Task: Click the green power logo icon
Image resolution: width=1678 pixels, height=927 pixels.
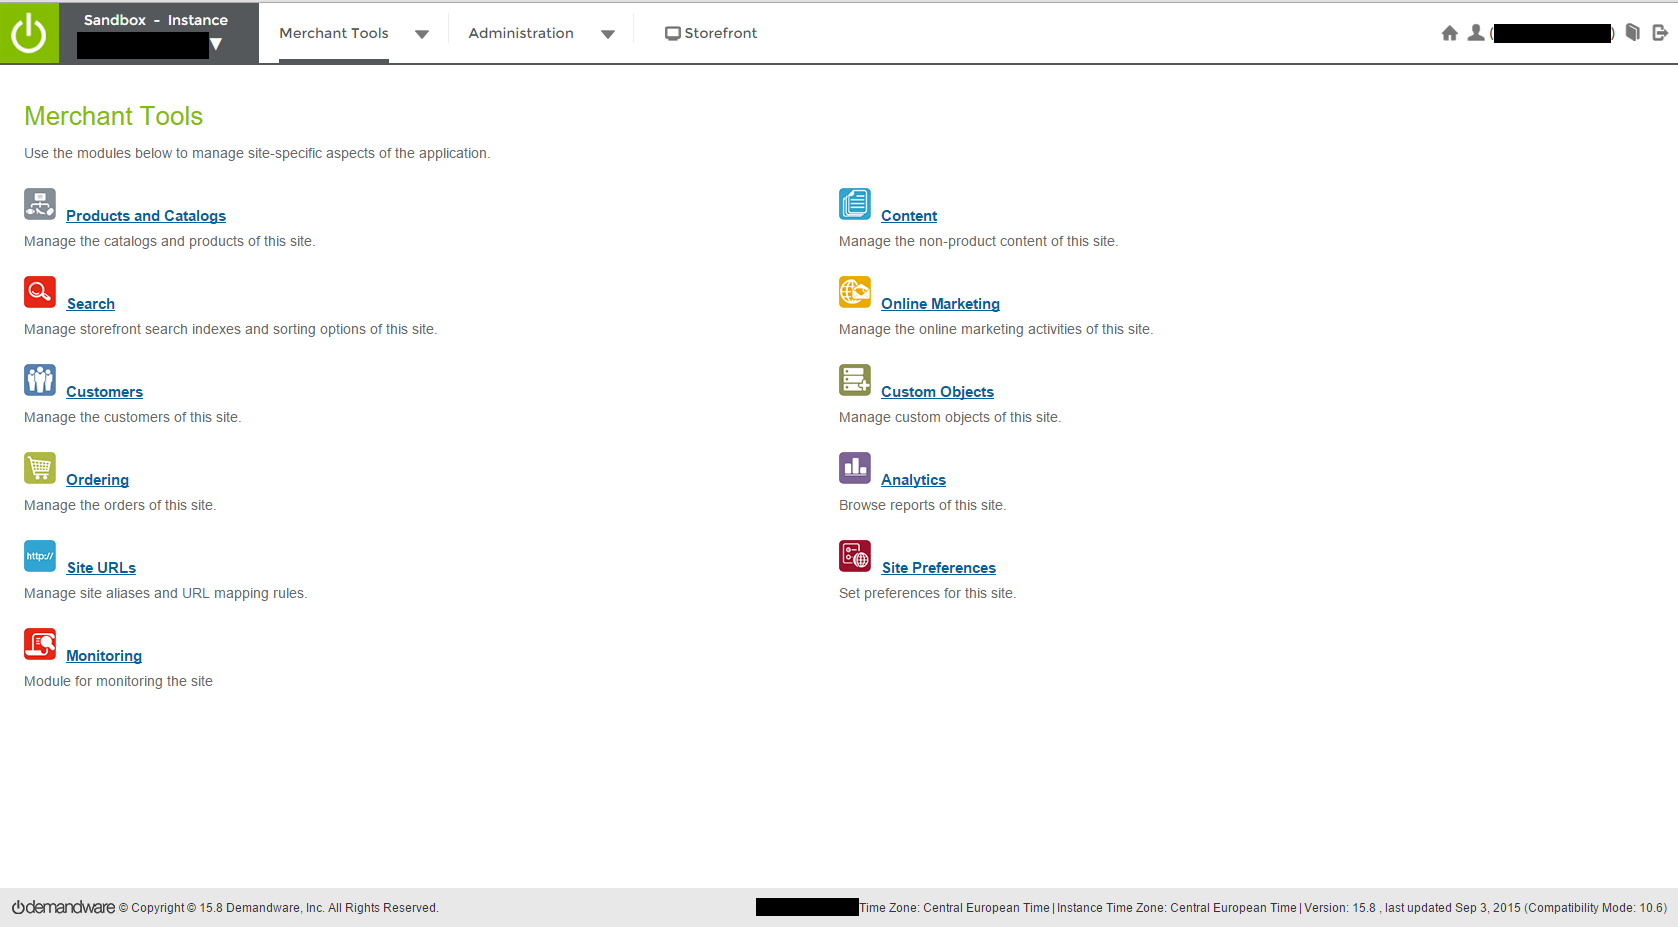Action: coord(29,33)
